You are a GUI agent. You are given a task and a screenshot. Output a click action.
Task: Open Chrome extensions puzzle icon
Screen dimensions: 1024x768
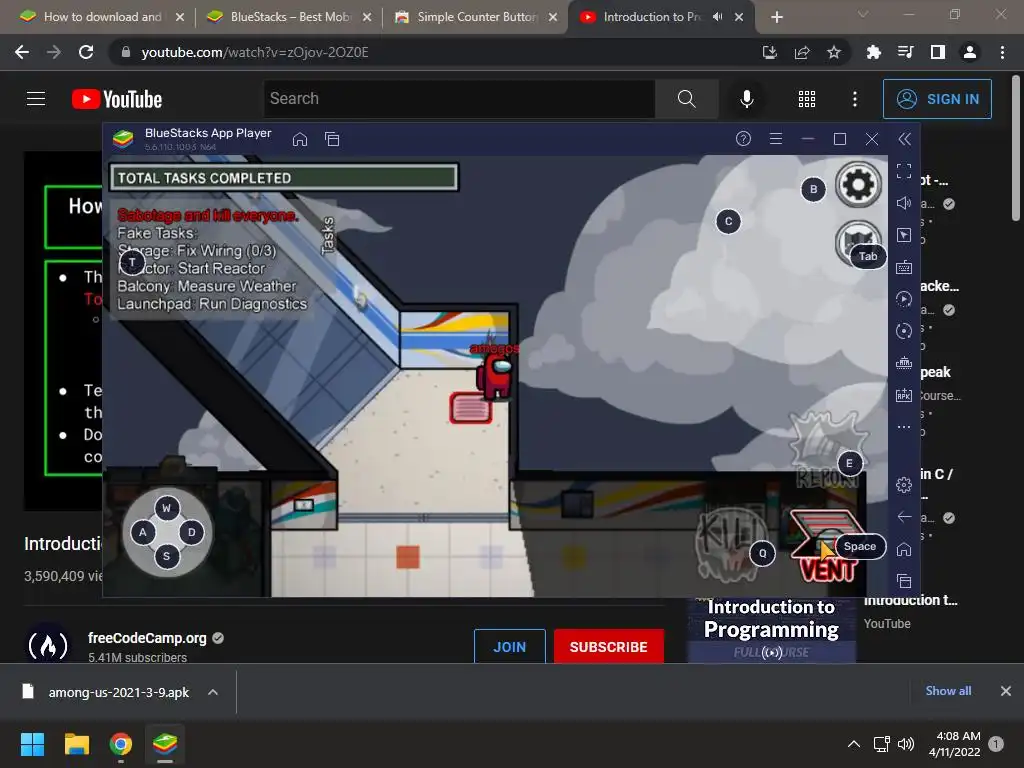[x=873, y=52]
